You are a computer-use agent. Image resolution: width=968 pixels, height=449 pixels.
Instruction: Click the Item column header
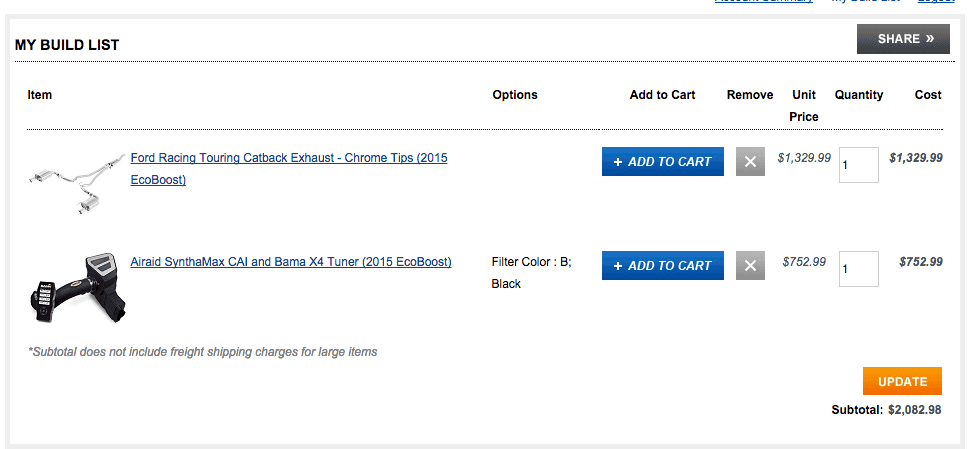pos(40,95)
